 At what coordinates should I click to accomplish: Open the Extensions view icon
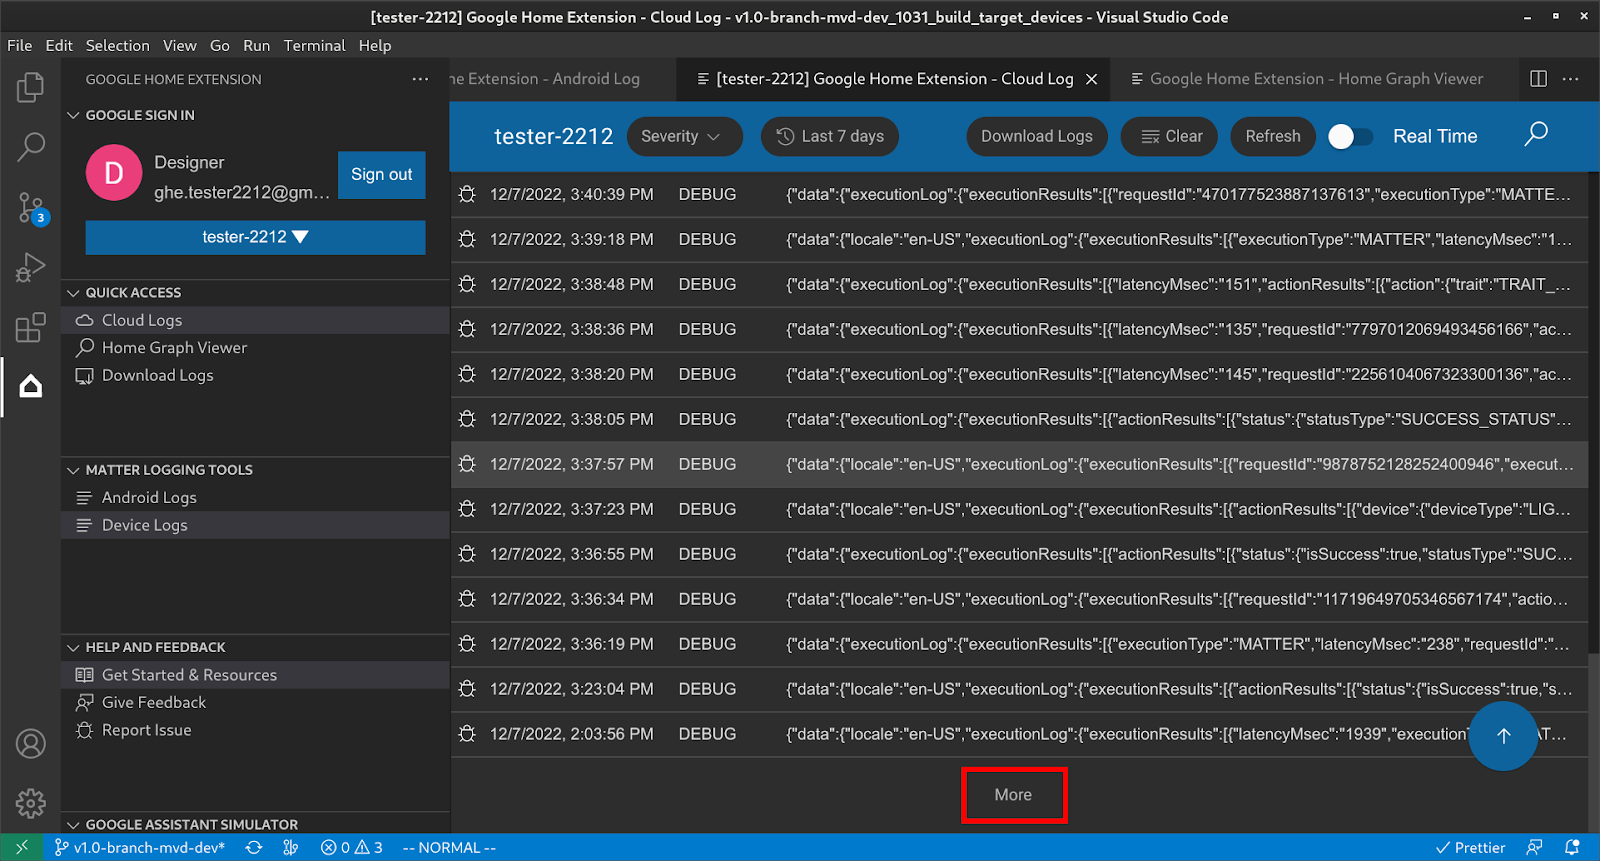[30, 328]
